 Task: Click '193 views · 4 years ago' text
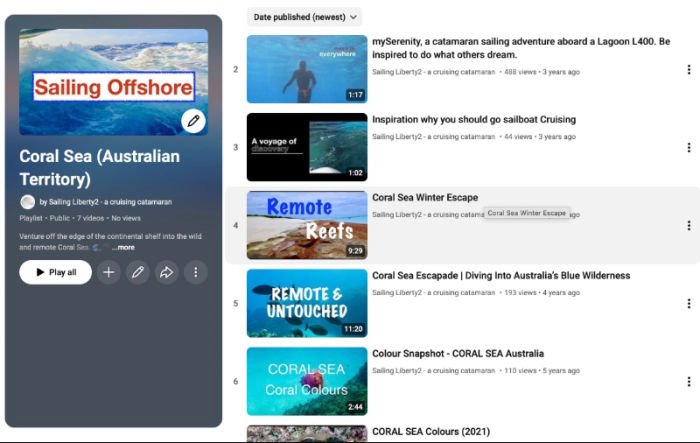542,293
